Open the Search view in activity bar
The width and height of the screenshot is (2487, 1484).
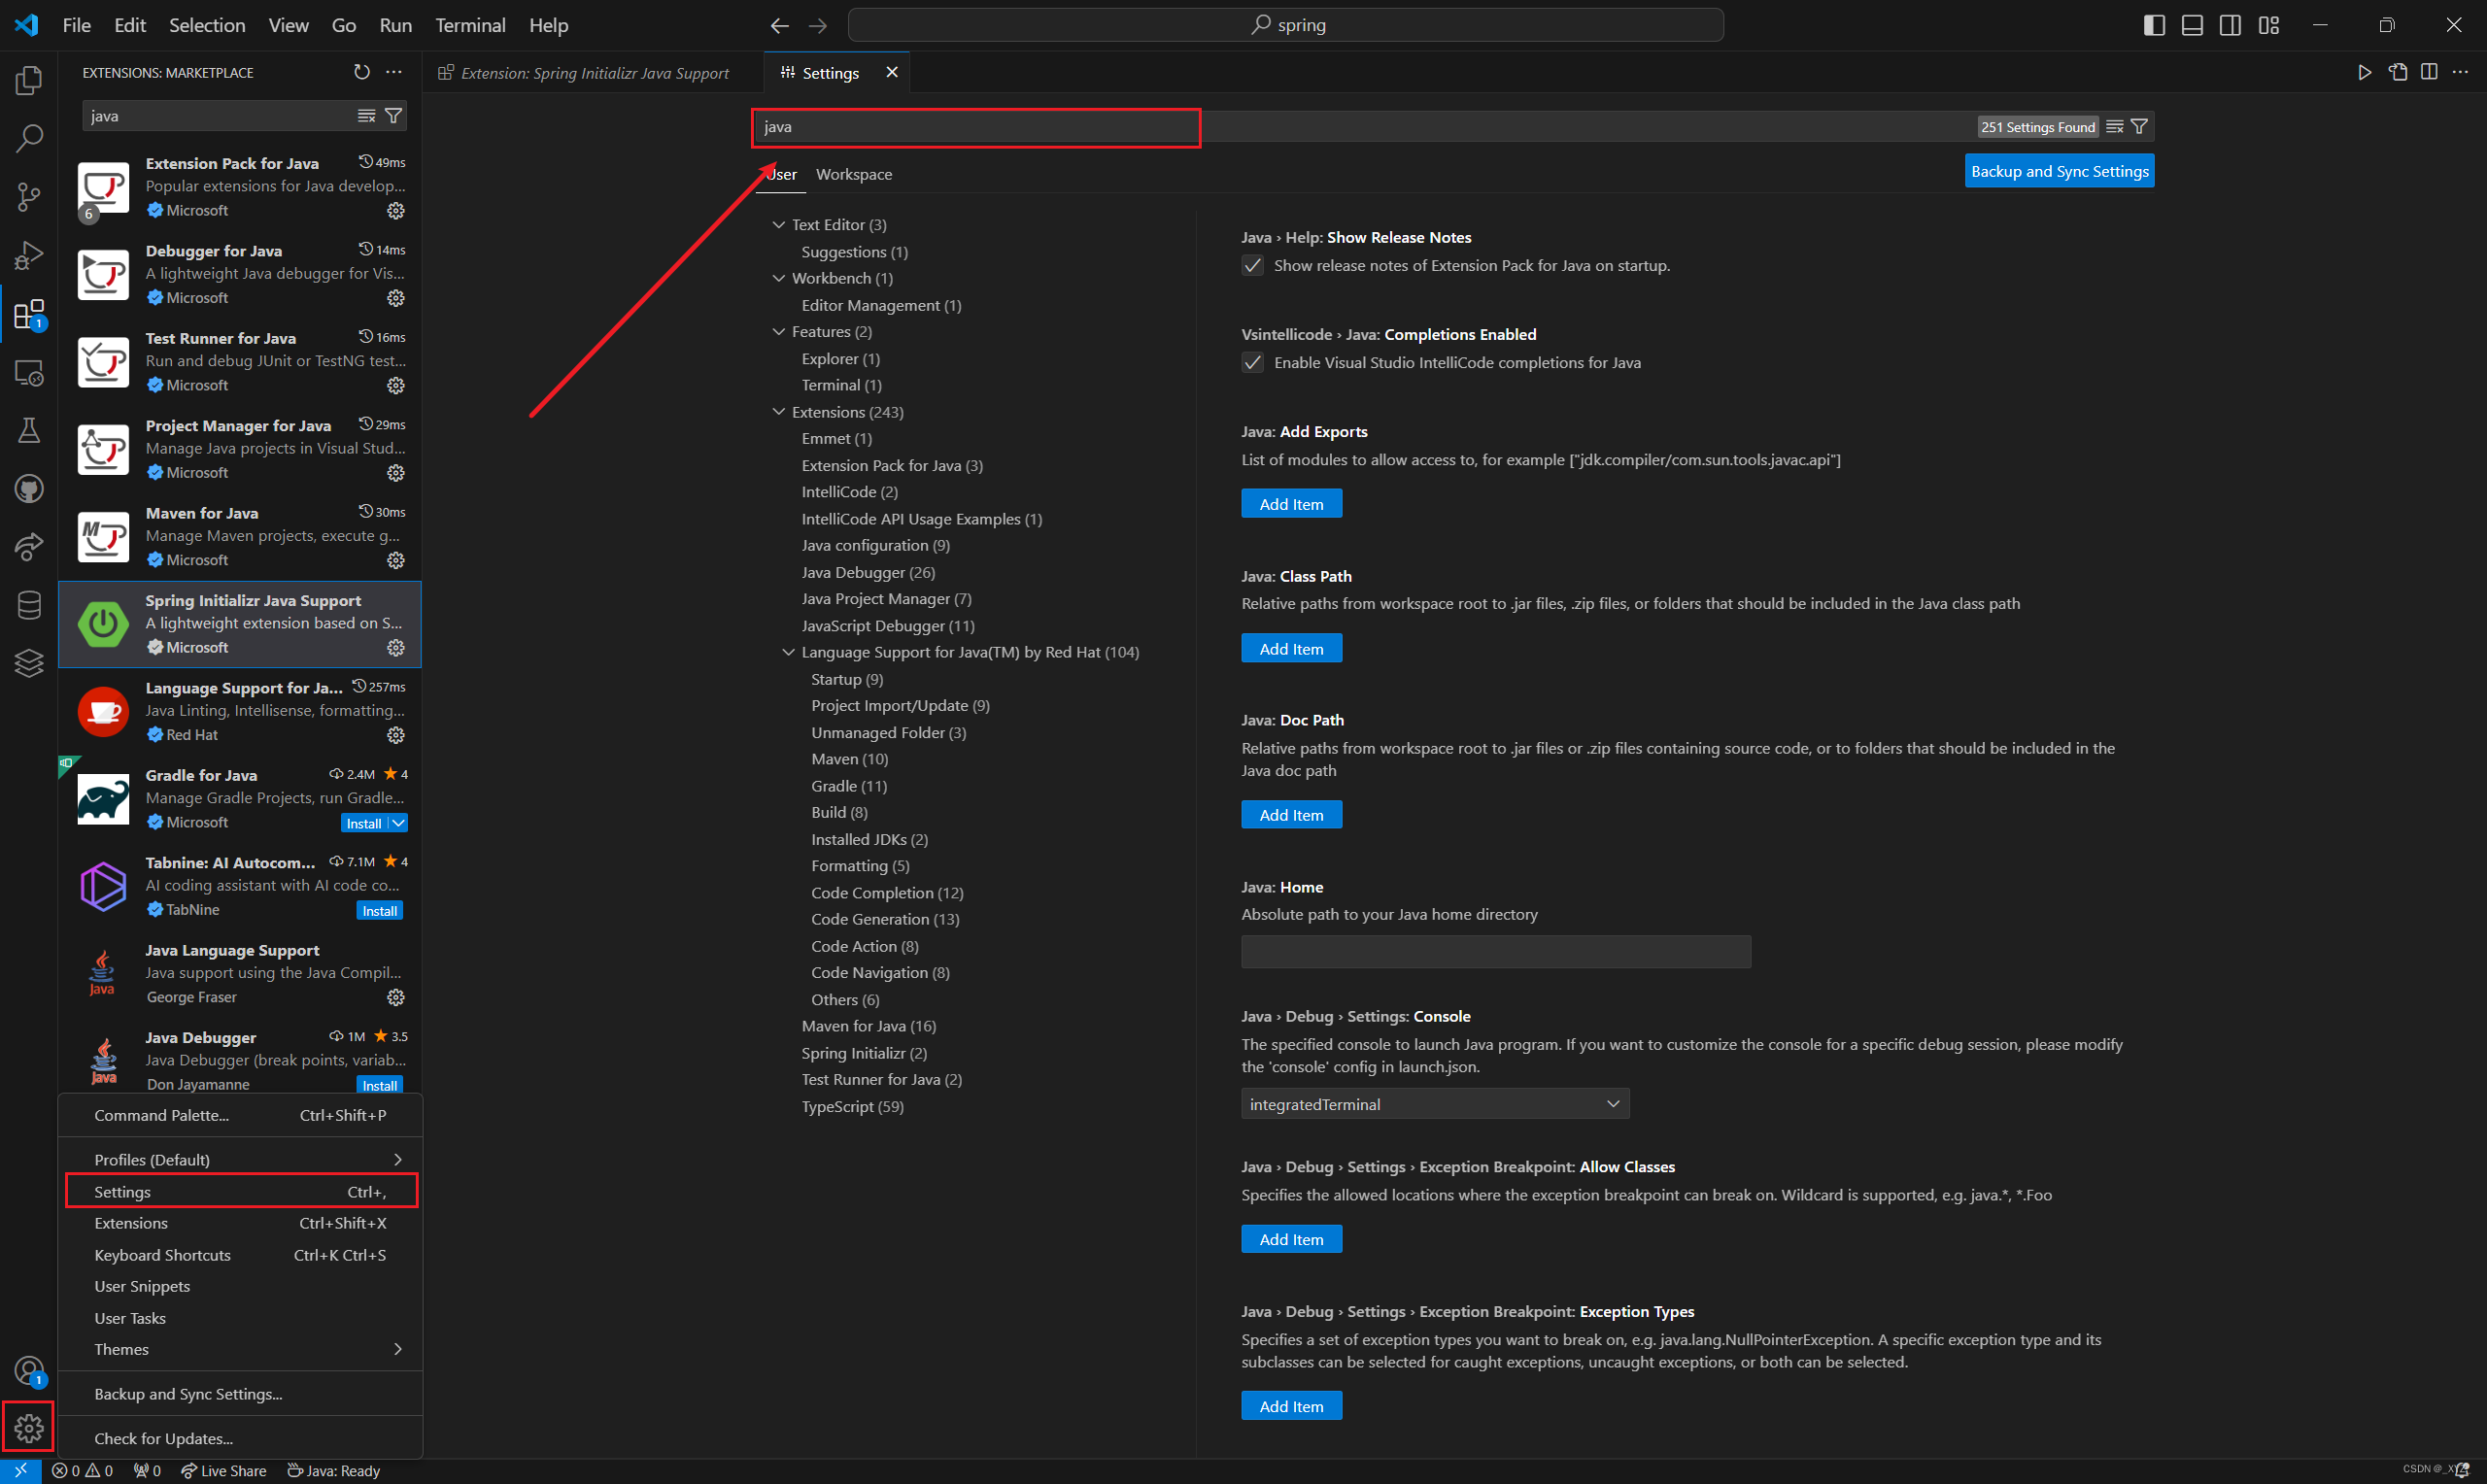29,138
